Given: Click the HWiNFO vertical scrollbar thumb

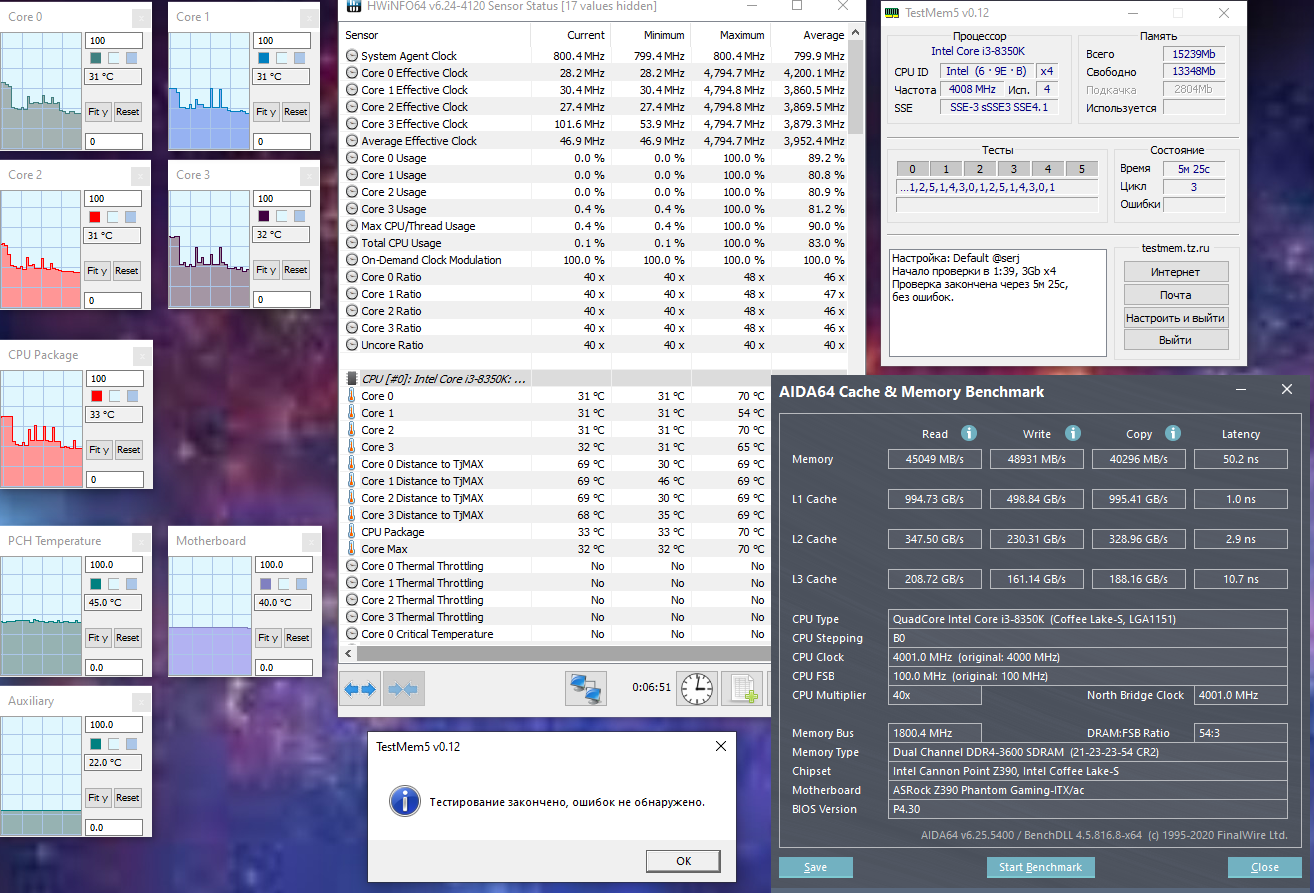Looking at the screenshot, I should tap(855, 88).
